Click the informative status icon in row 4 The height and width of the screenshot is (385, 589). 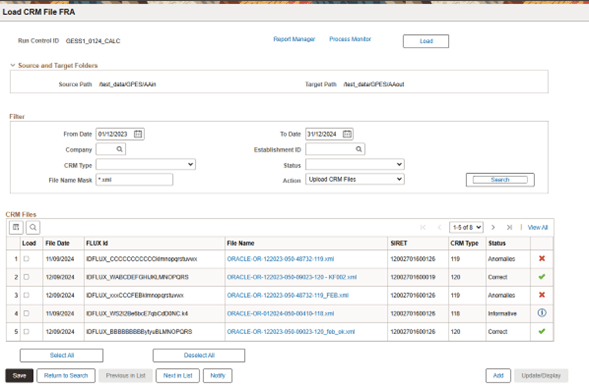point(542,313)
